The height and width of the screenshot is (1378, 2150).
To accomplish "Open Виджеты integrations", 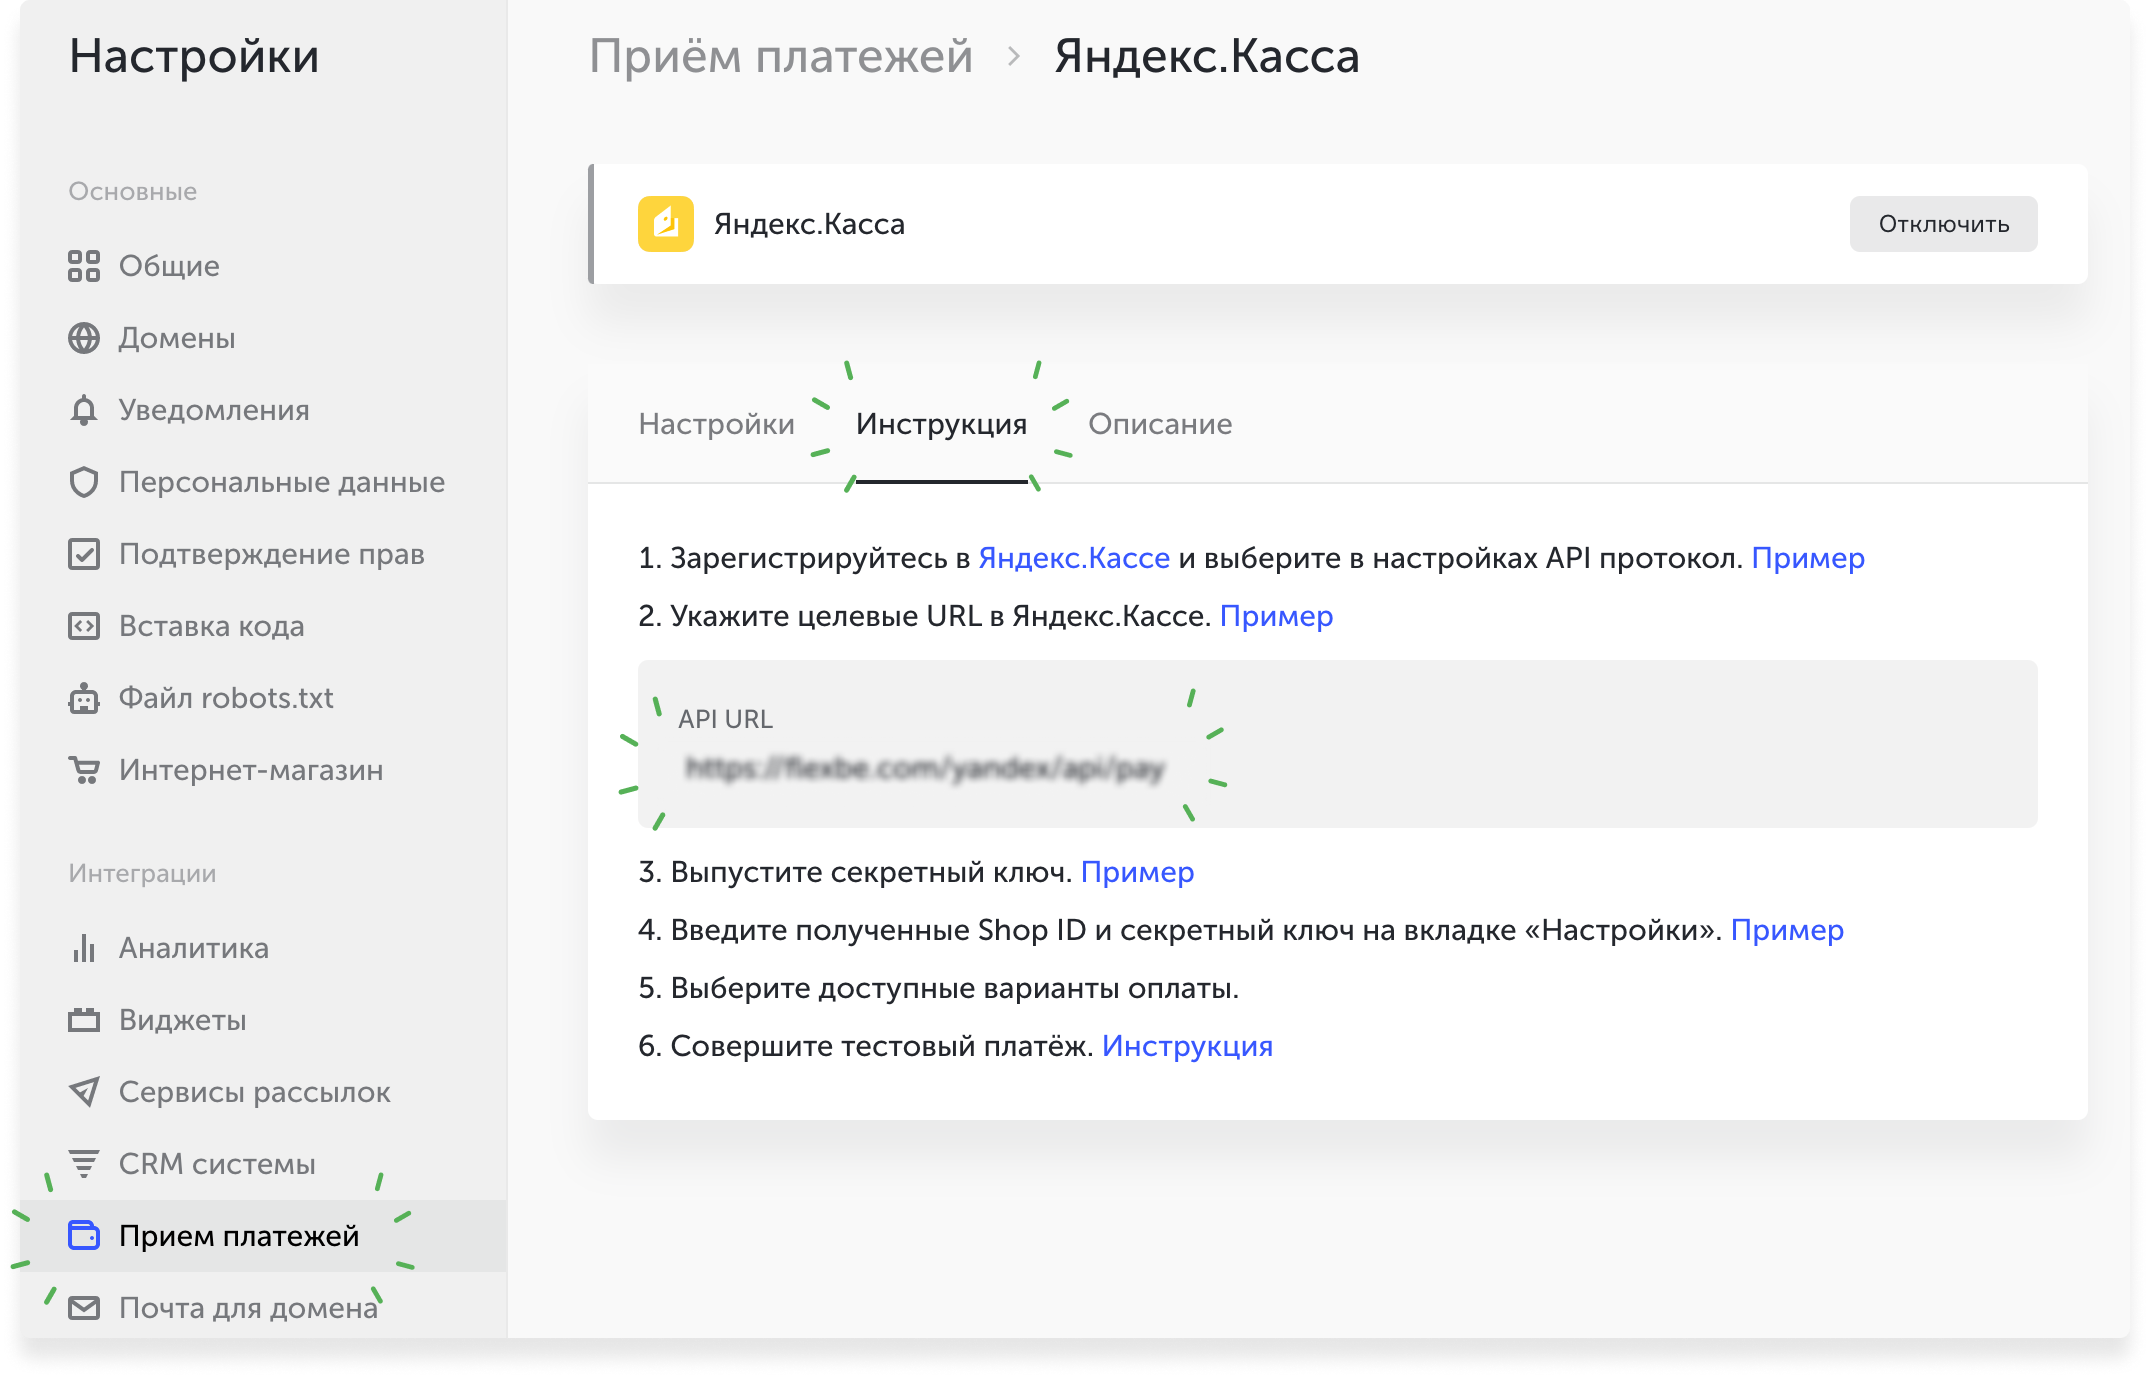I will [263, 1020].
